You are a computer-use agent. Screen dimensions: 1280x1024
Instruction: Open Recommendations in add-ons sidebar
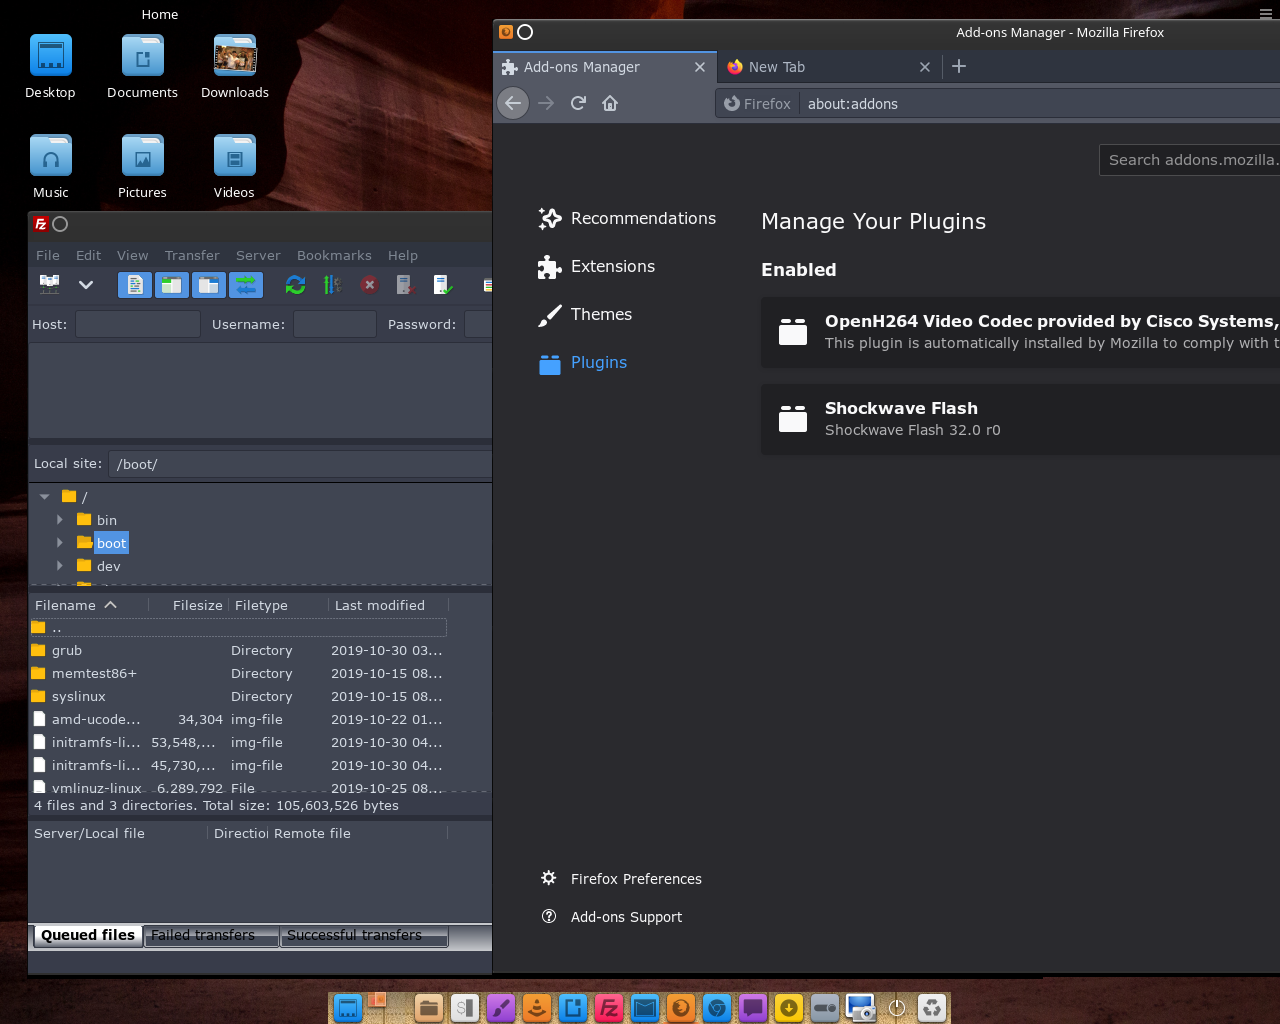click(x=628, y=218)
